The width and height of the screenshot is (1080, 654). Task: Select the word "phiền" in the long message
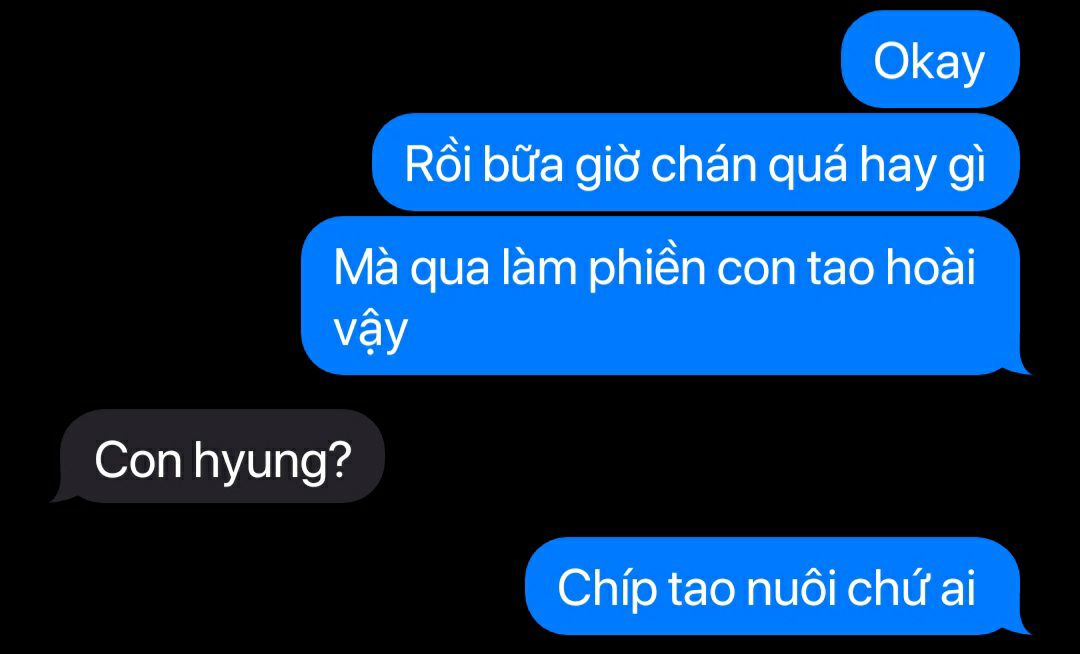click(647, 266)
